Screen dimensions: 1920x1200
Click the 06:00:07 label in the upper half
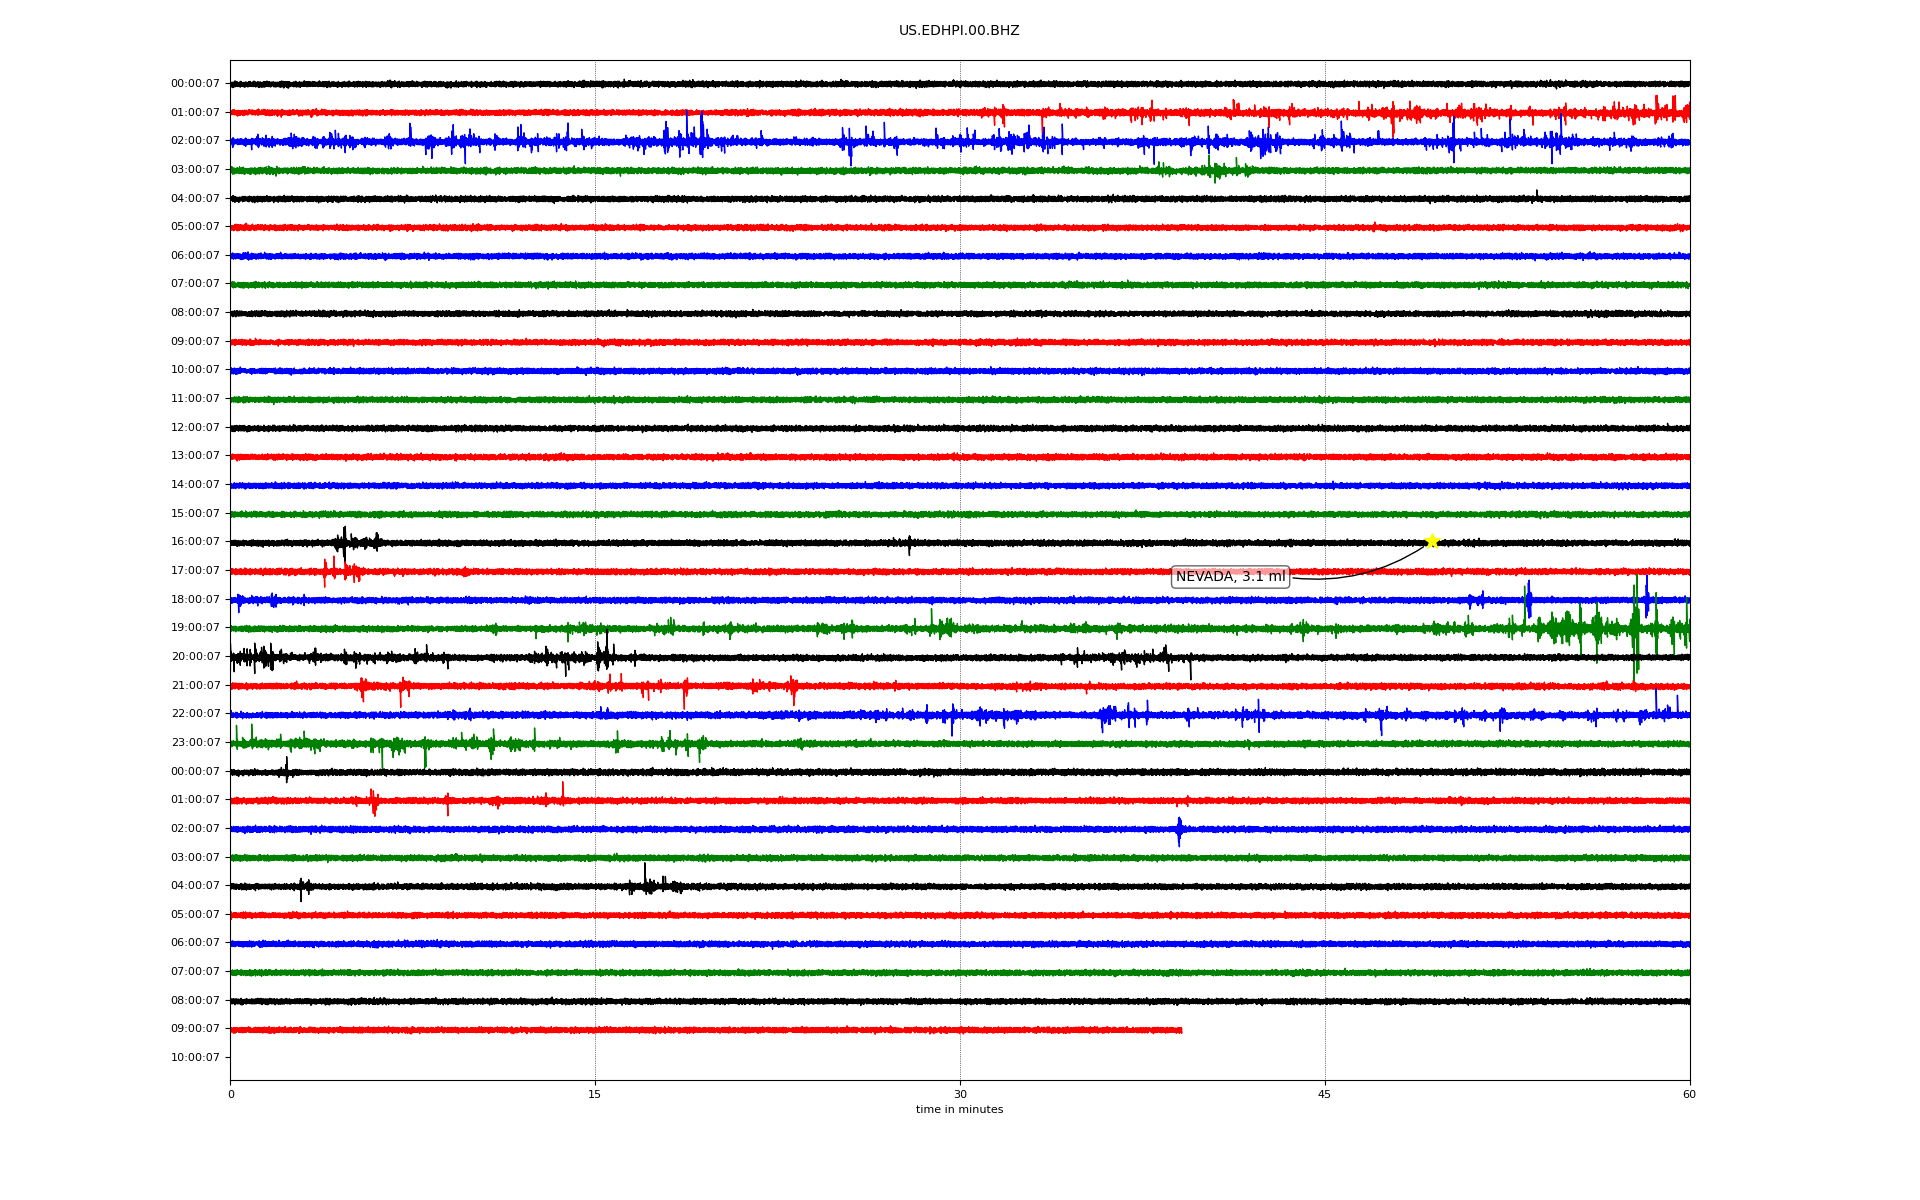(x=195, y=256)
